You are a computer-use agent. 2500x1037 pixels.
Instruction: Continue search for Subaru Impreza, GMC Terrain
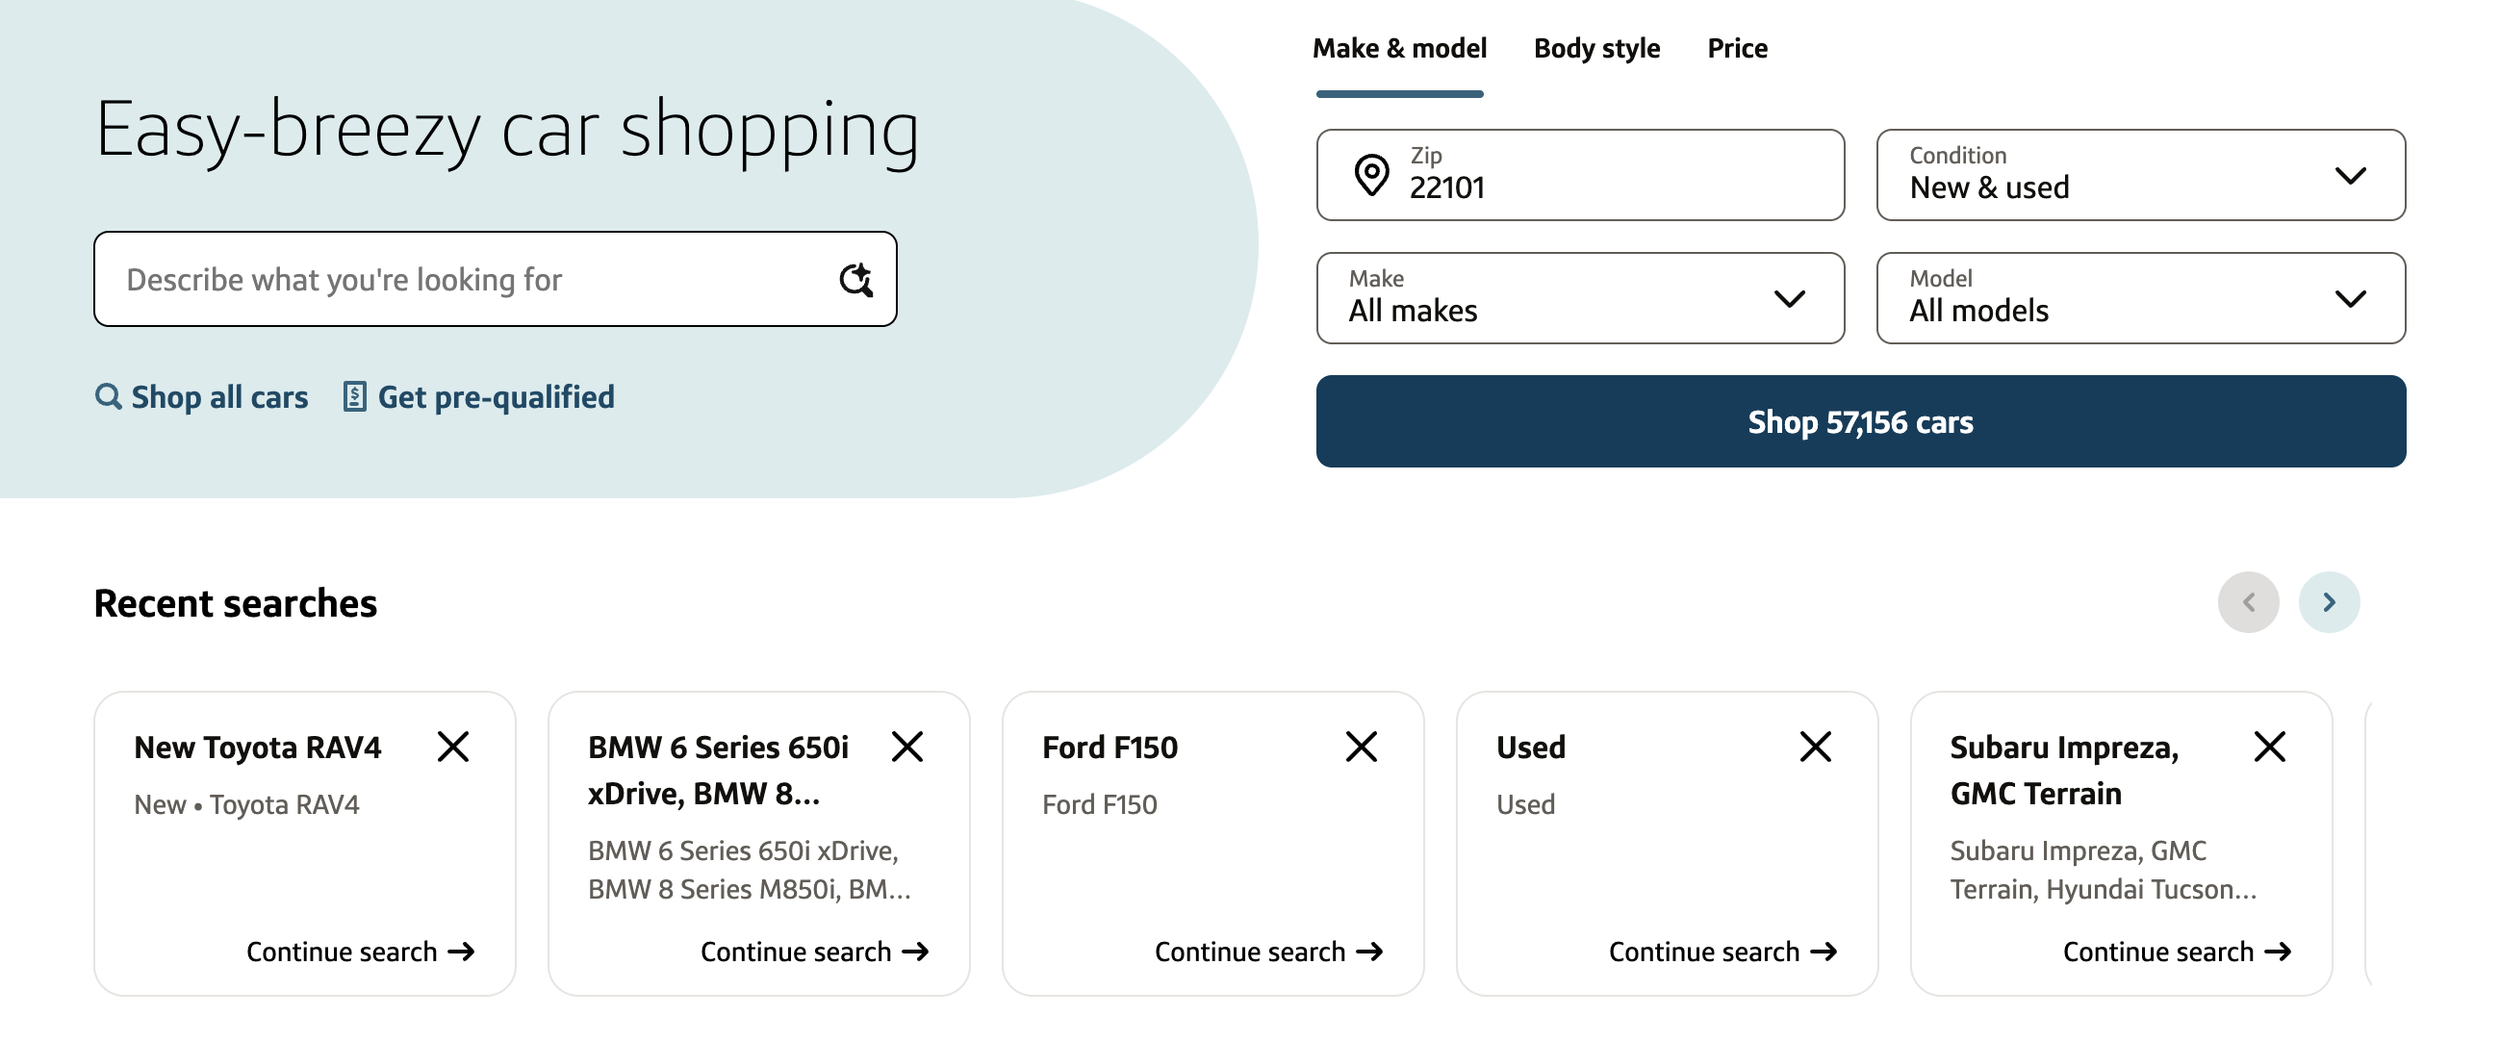pyautogui.click(x=2176, y=951)
